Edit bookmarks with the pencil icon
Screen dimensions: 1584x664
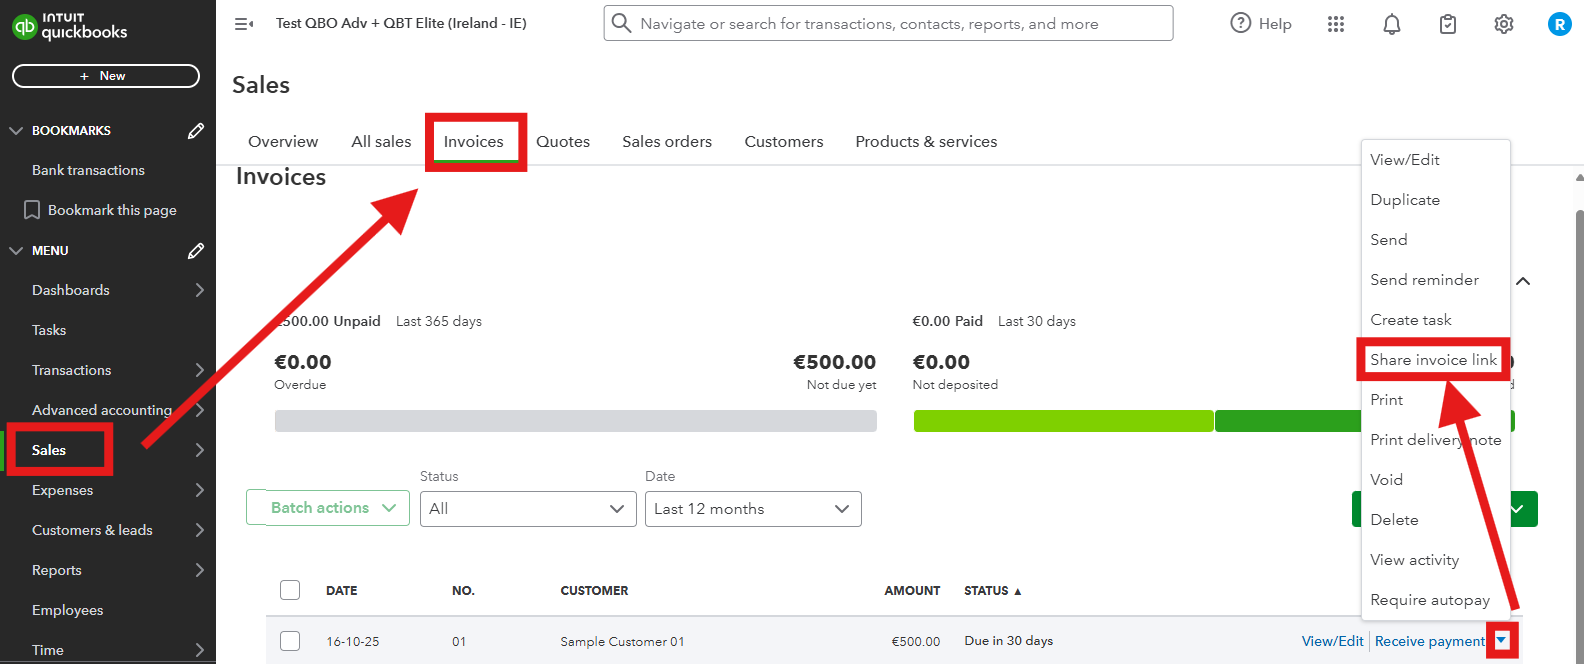pyautogui.click(x=196, y=130)
